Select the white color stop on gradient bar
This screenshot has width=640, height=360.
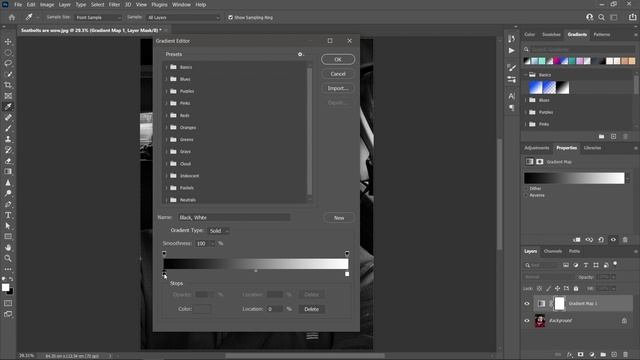[347, 273]
